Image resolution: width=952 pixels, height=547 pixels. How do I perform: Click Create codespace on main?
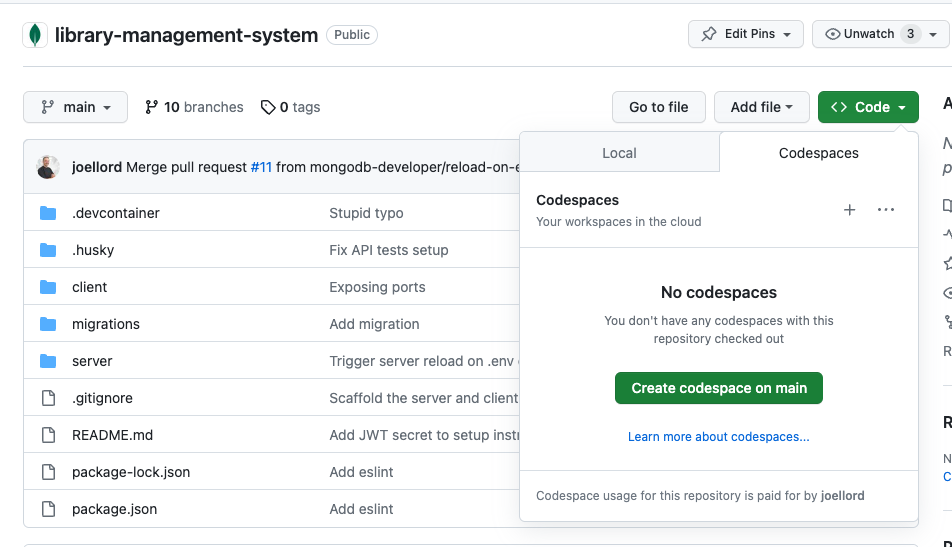pos(719,388)
